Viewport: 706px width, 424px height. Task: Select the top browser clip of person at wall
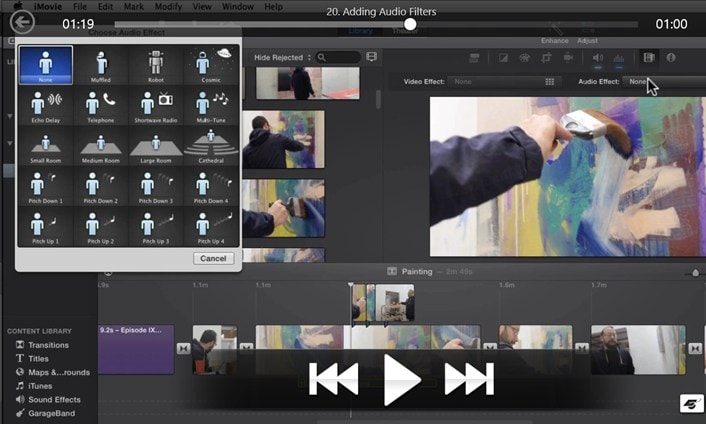click(308, 83)
